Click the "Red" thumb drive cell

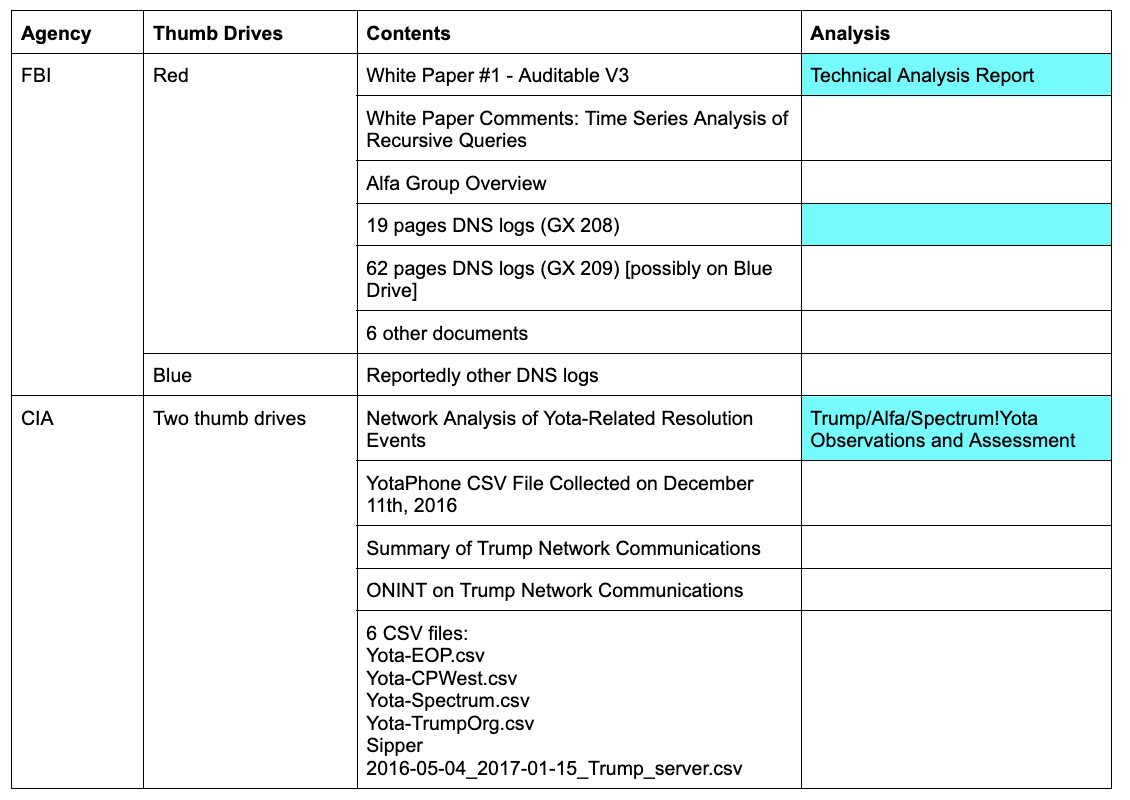coord(250,203)
